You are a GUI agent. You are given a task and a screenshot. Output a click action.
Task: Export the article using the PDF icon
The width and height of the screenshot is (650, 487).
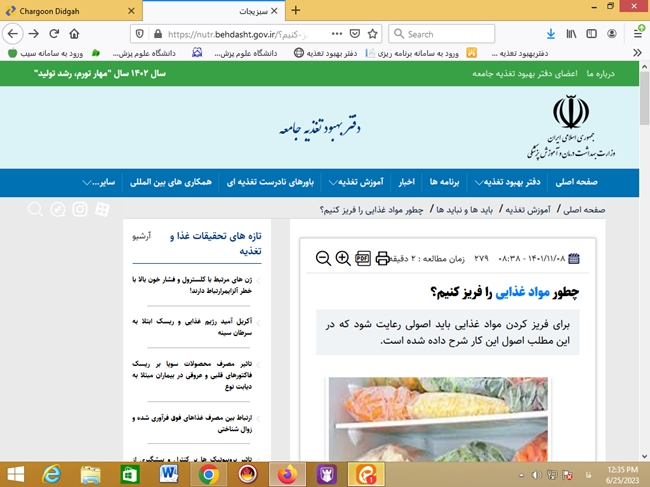click(363, 258)
